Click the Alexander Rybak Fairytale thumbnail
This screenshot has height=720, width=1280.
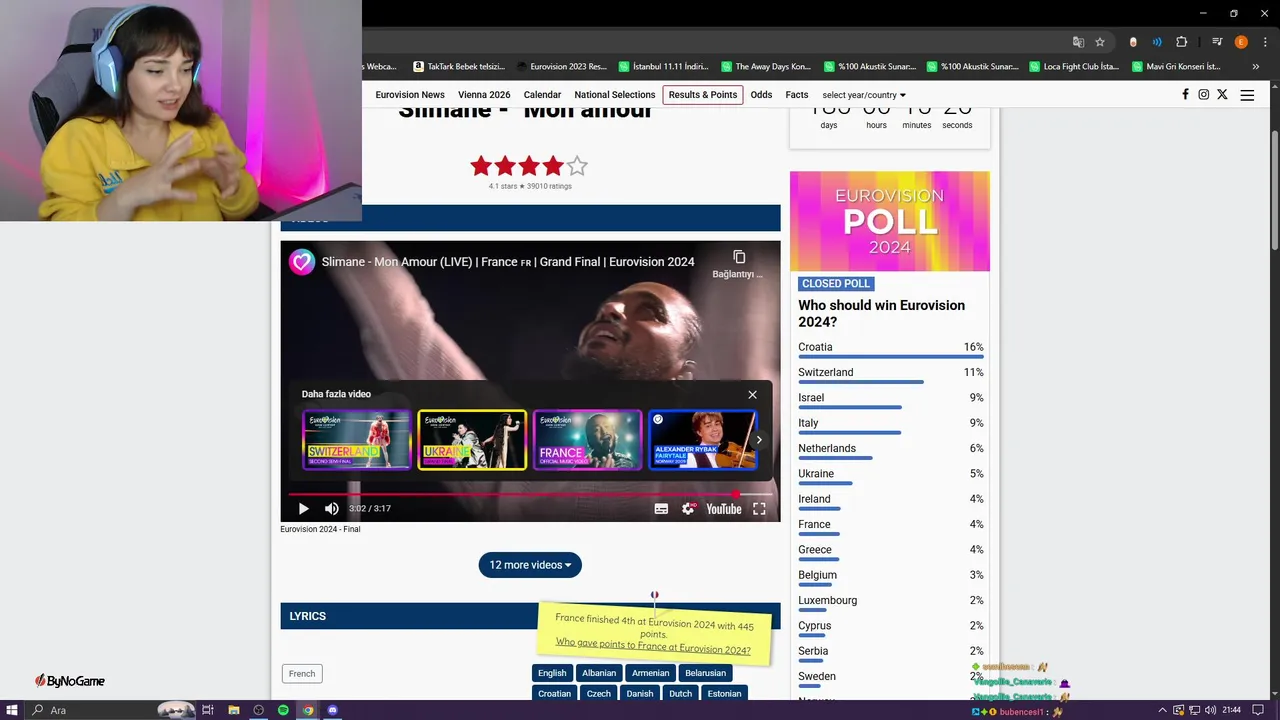pyautogui.click(x=702, y=440)
